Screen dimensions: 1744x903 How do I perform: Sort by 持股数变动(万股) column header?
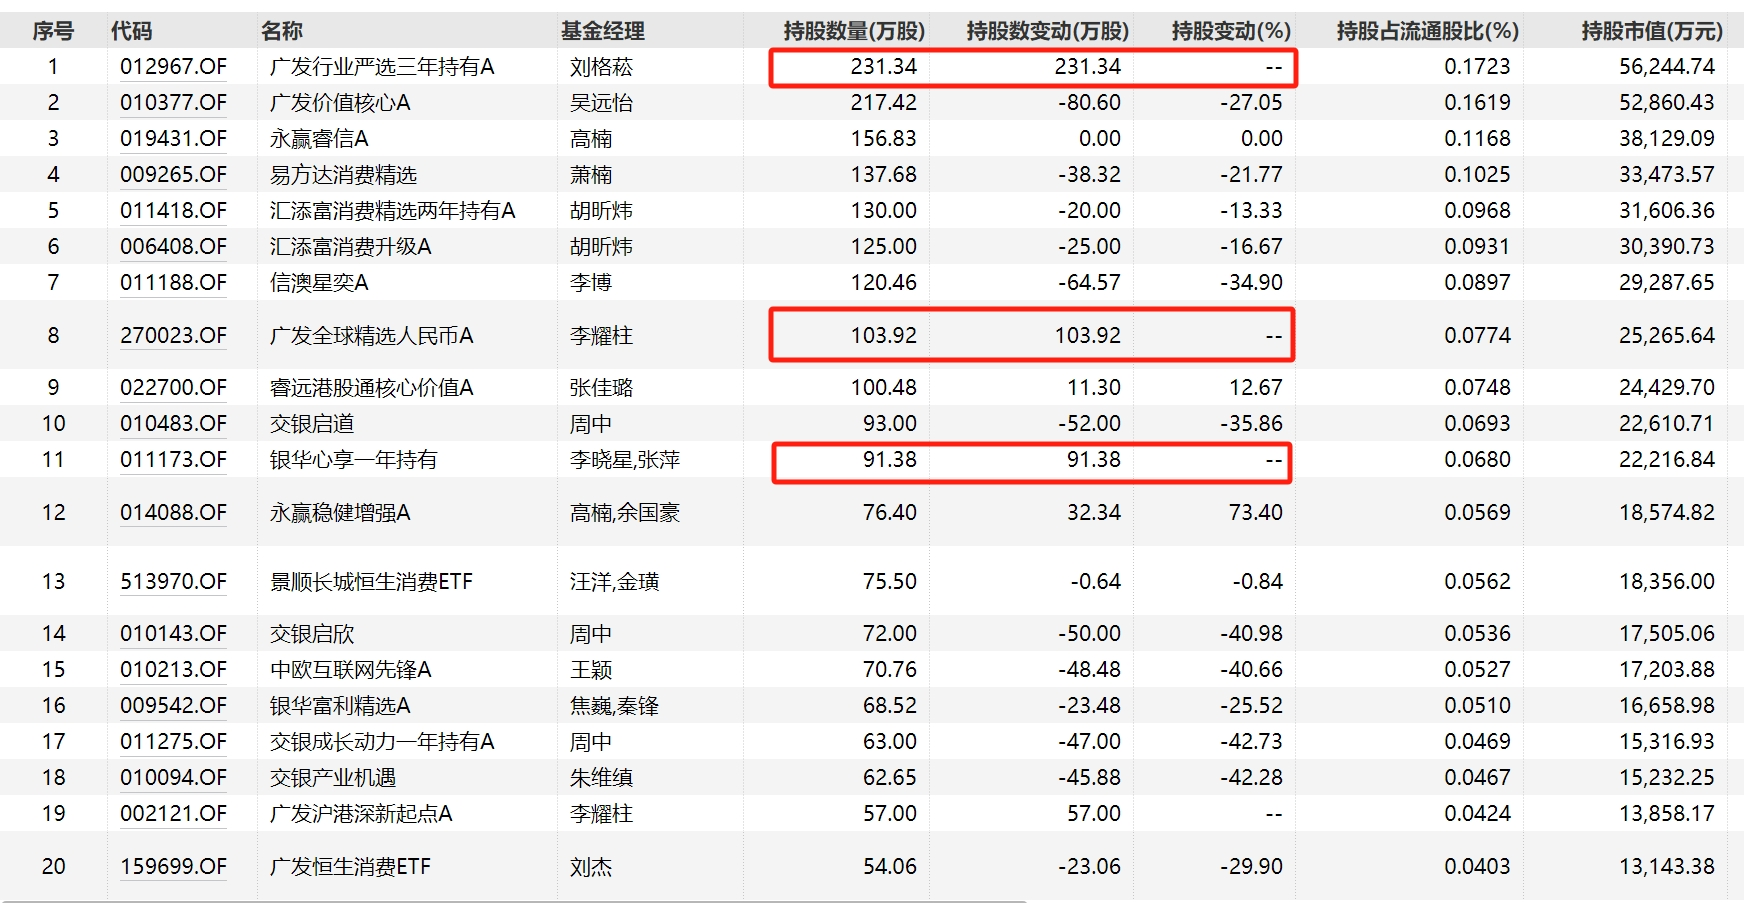1046,31
